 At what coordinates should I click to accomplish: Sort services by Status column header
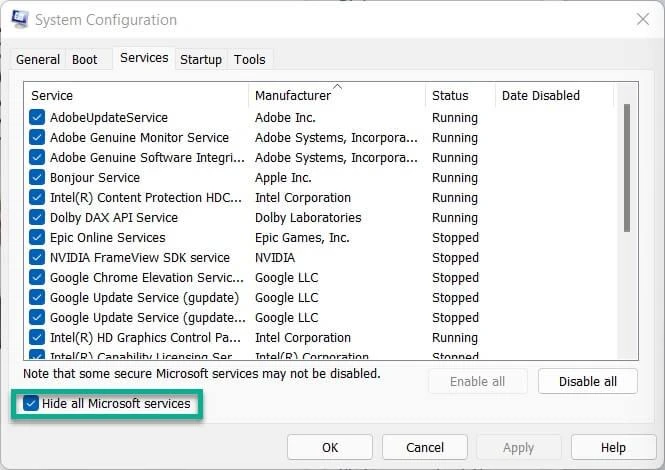point(450,96)
